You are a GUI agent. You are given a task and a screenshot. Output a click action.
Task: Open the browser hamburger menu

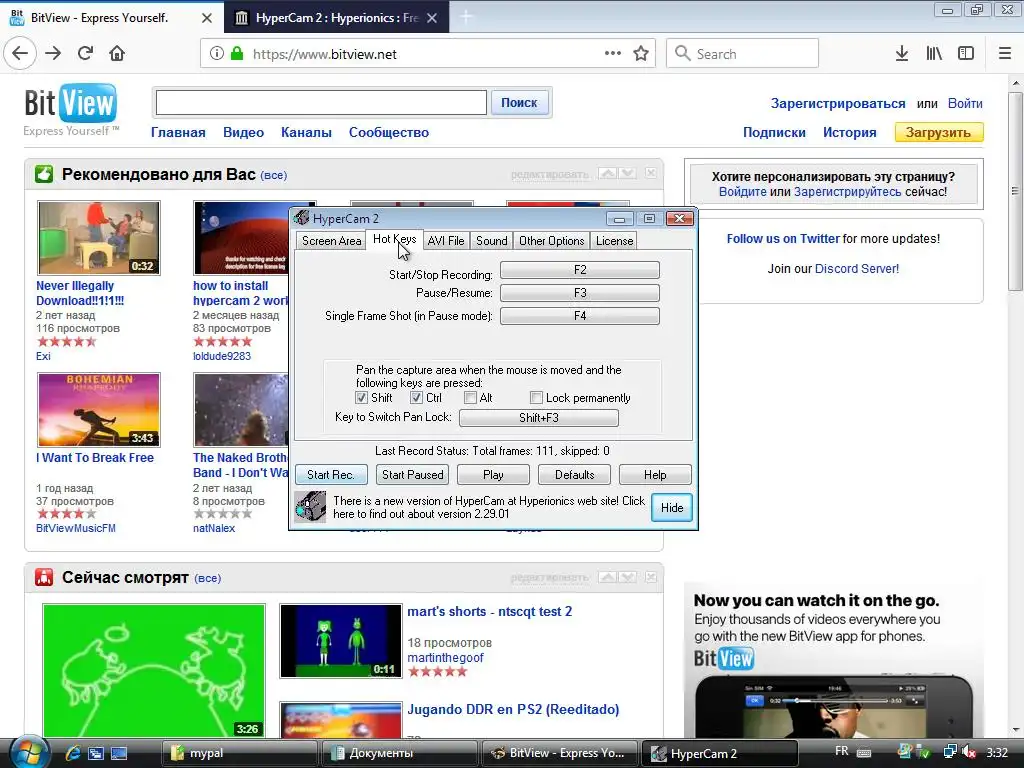(x=1005, y=54)
